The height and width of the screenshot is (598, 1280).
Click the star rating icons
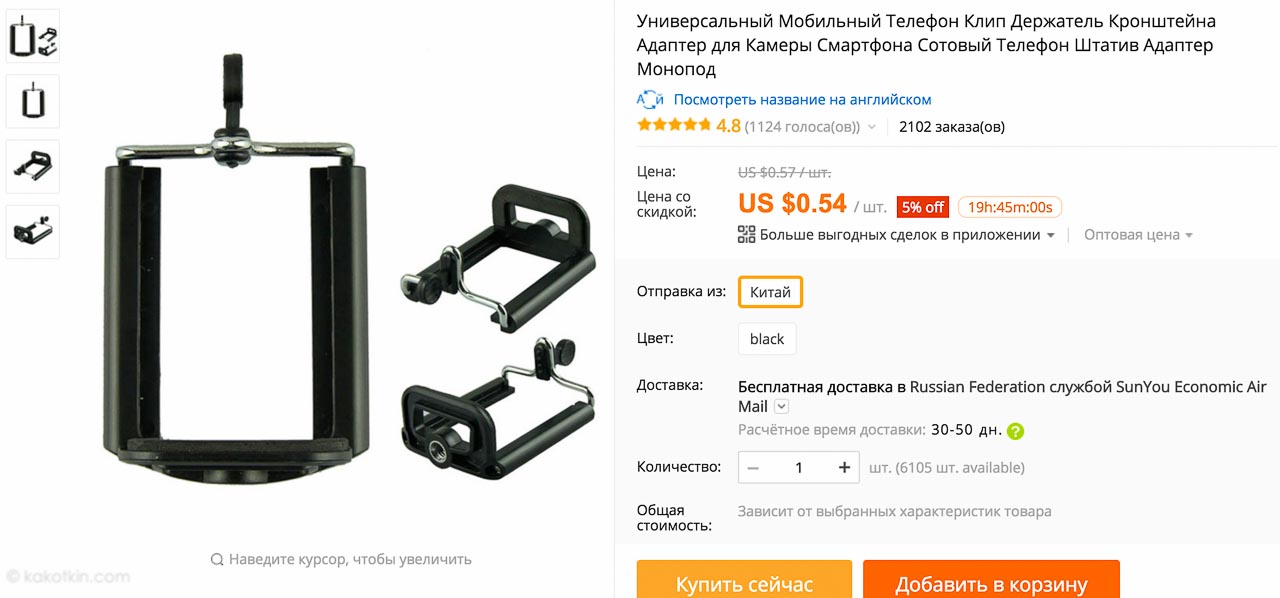674,126
